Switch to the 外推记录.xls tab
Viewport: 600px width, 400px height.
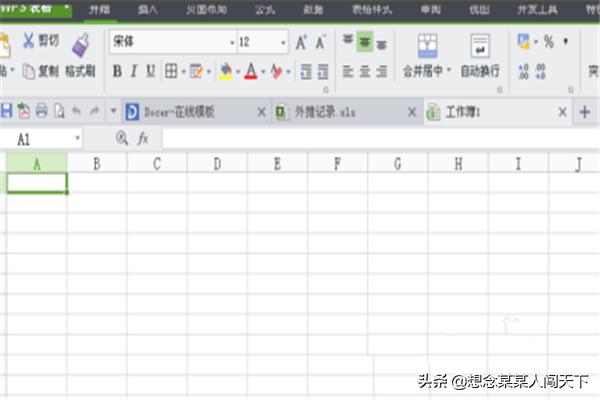coord(335,111)
